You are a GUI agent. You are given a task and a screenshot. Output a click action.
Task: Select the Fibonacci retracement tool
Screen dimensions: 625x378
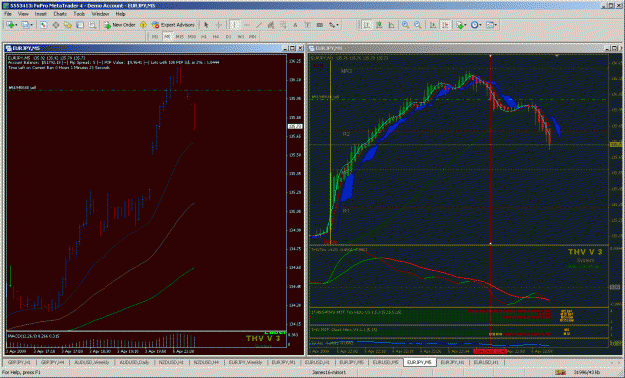(x=283, y=25)
